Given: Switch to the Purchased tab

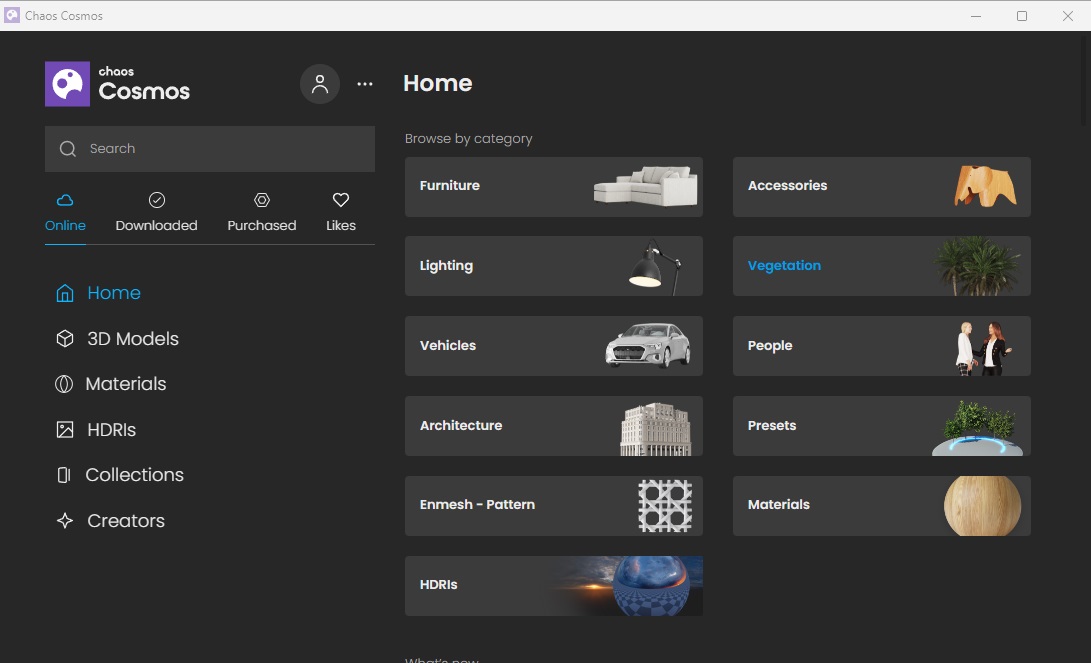Looking at the screenshot, I should (x=262, y=213).
